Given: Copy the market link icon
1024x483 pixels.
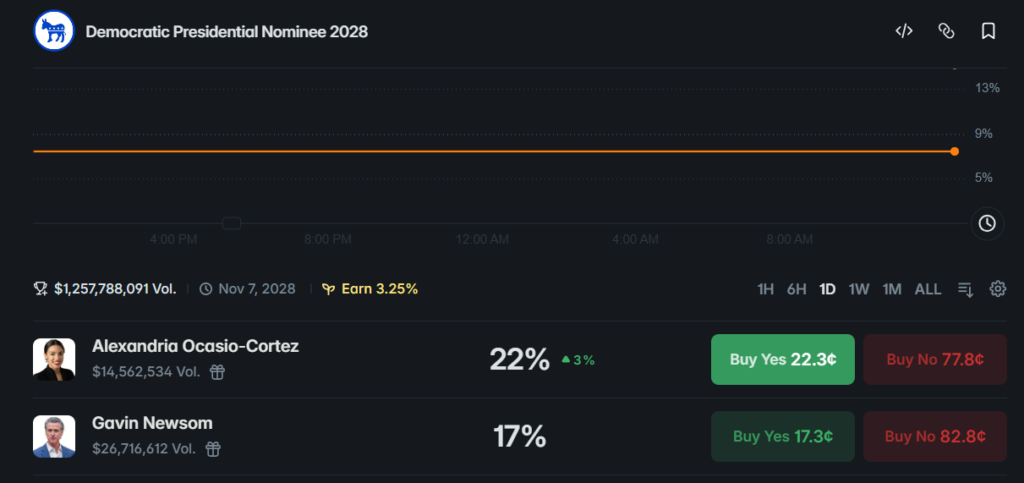Looking at the screenshot, I should [946, 31].
